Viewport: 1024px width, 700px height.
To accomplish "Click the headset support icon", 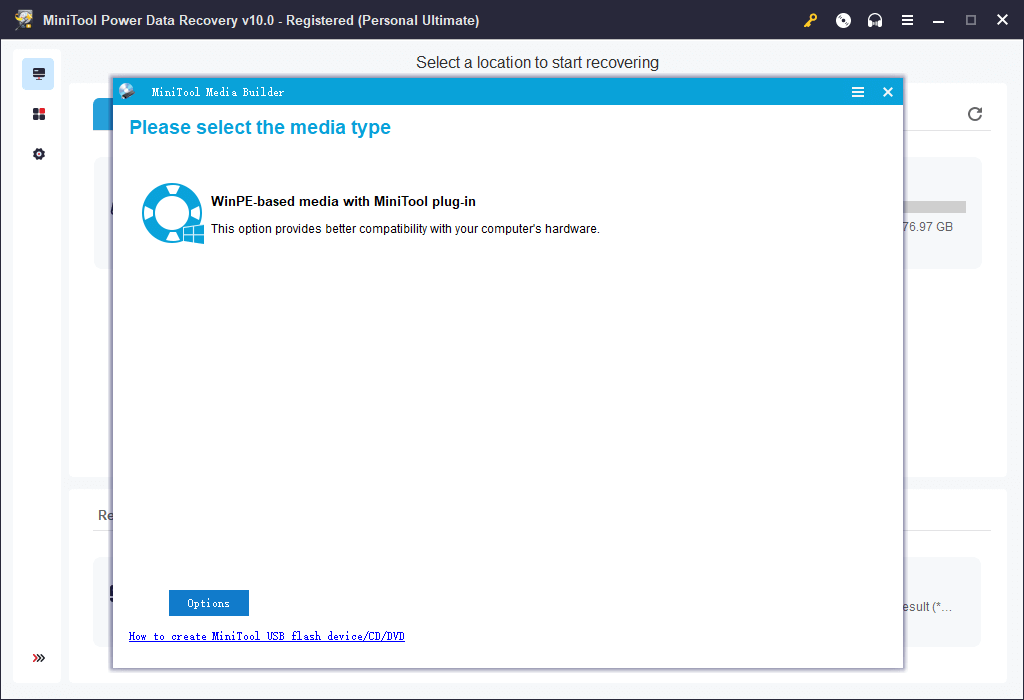I will point(875,20).
